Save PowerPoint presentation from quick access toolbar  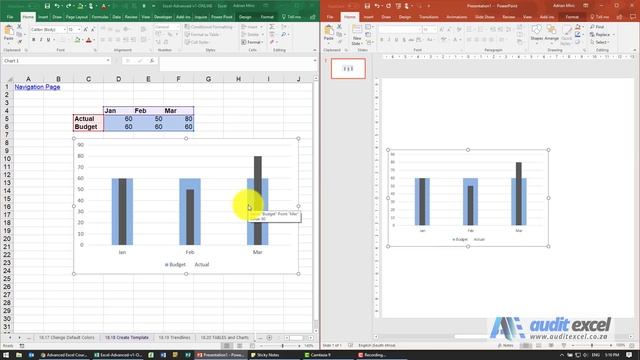367,6
